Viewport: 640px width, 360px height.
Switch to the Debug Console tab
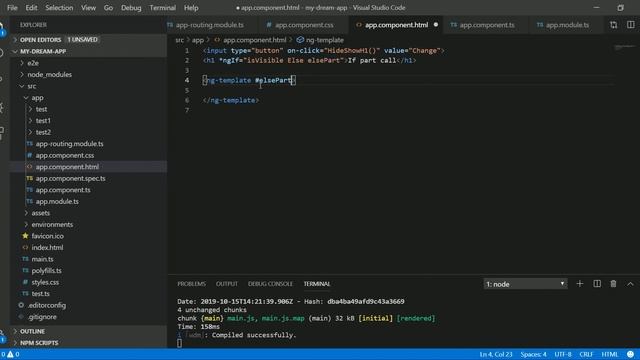pyautogui.click(x=270, y=284)
